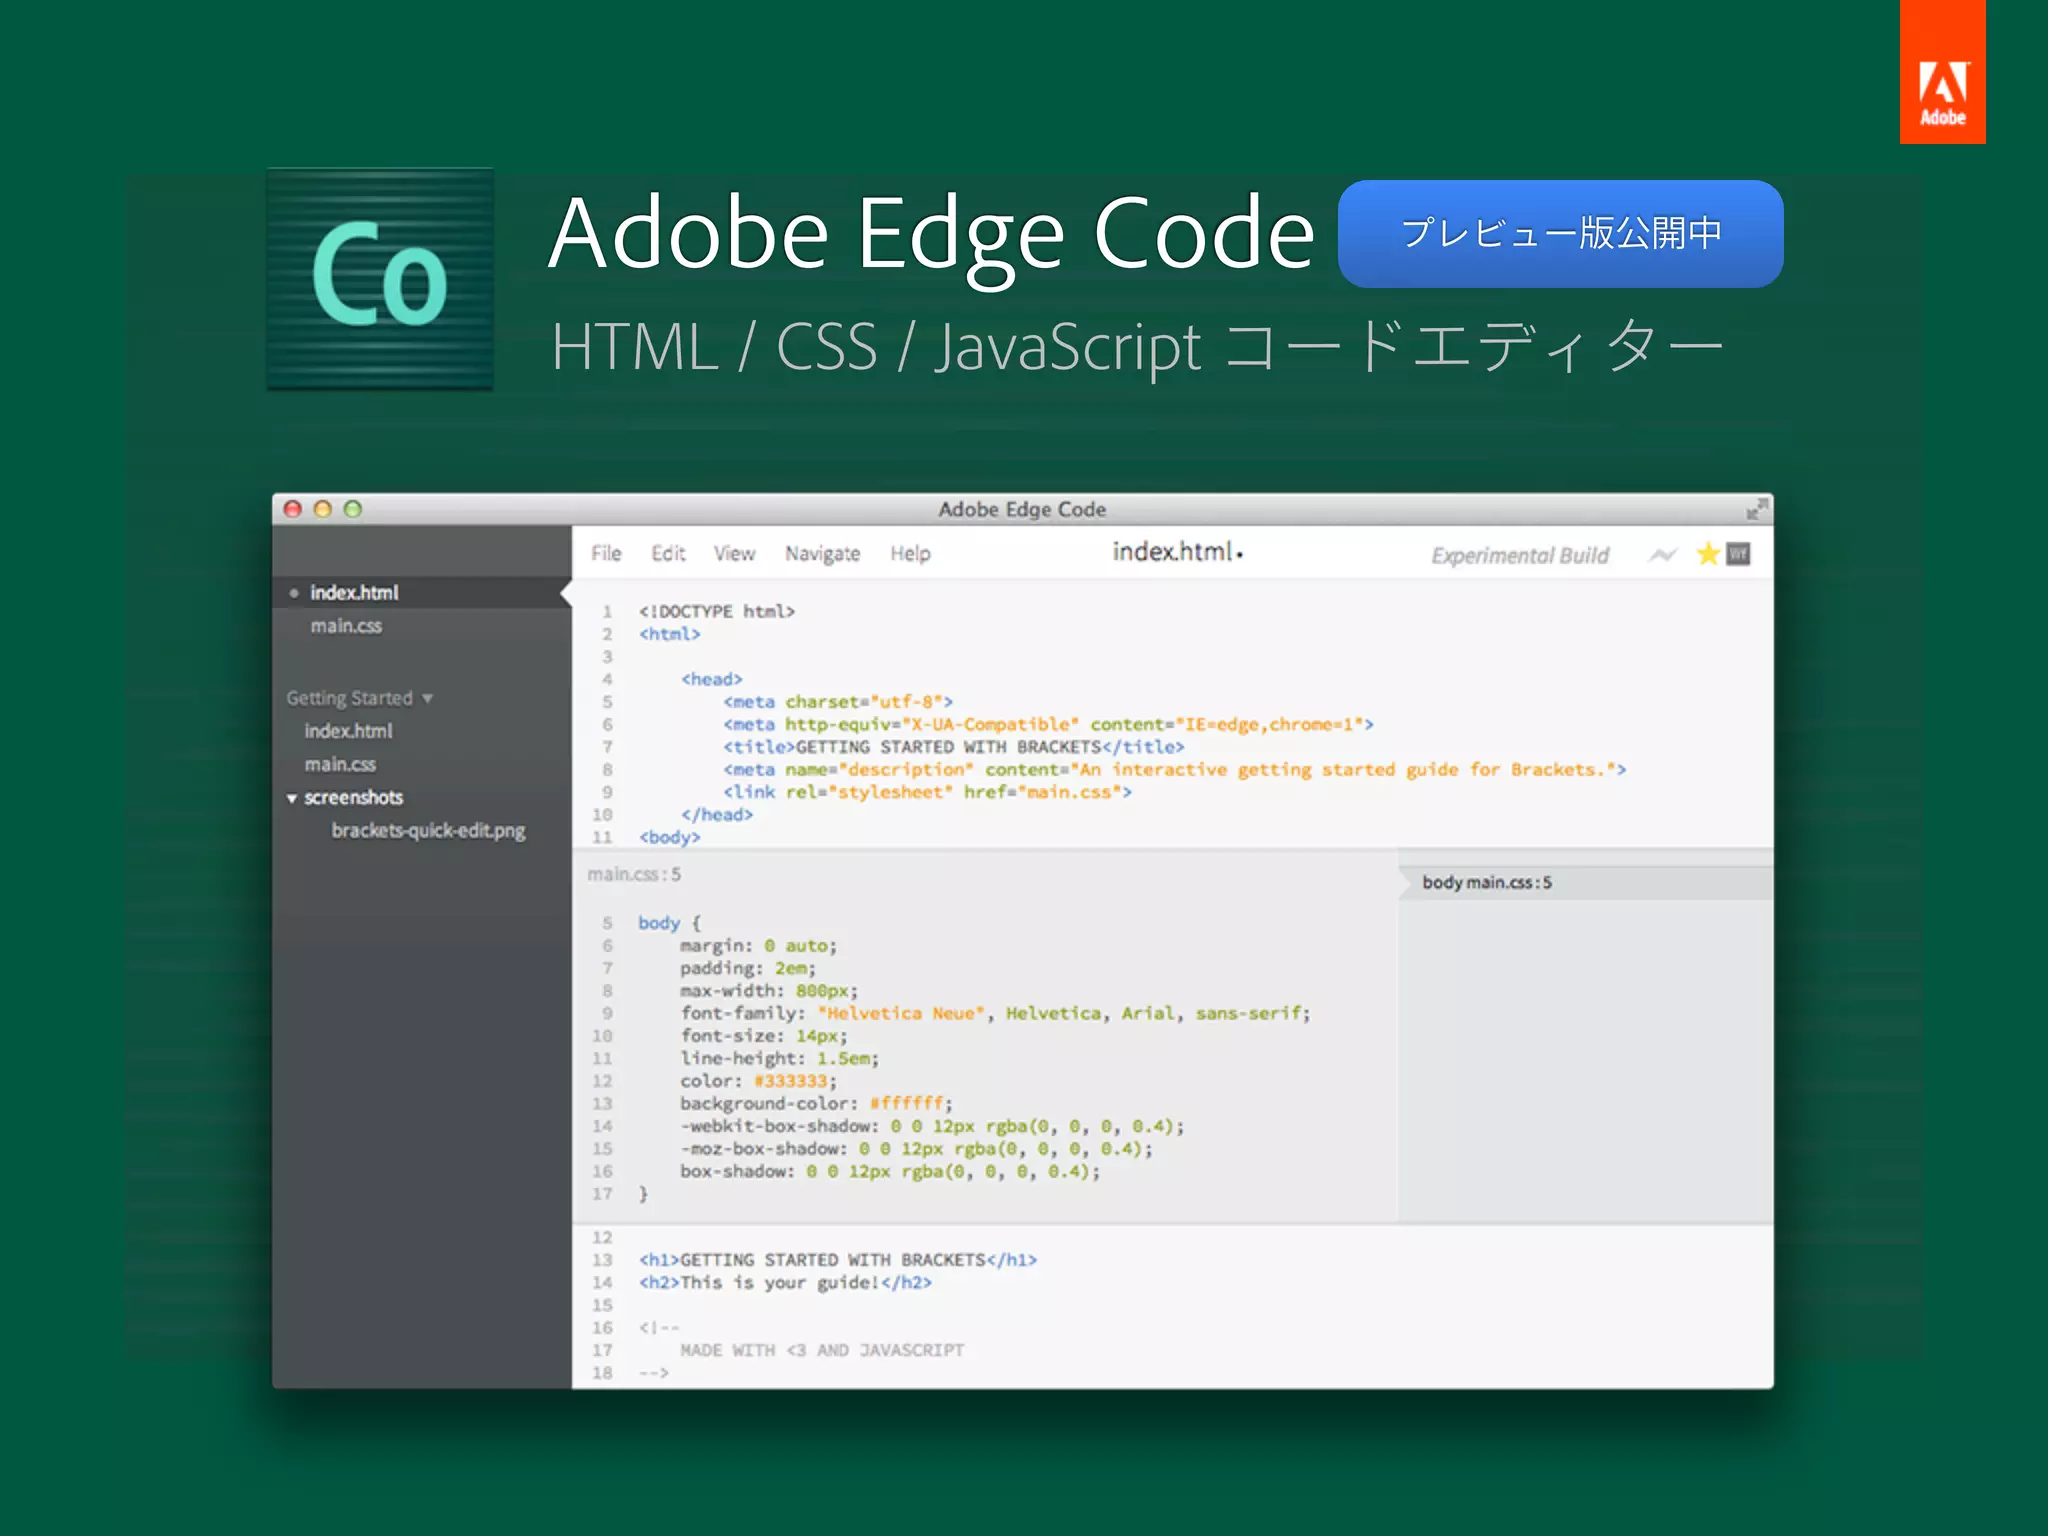Click the #333333 color value
The image size is (2048, 1536).
click(x=790, y=1081)
